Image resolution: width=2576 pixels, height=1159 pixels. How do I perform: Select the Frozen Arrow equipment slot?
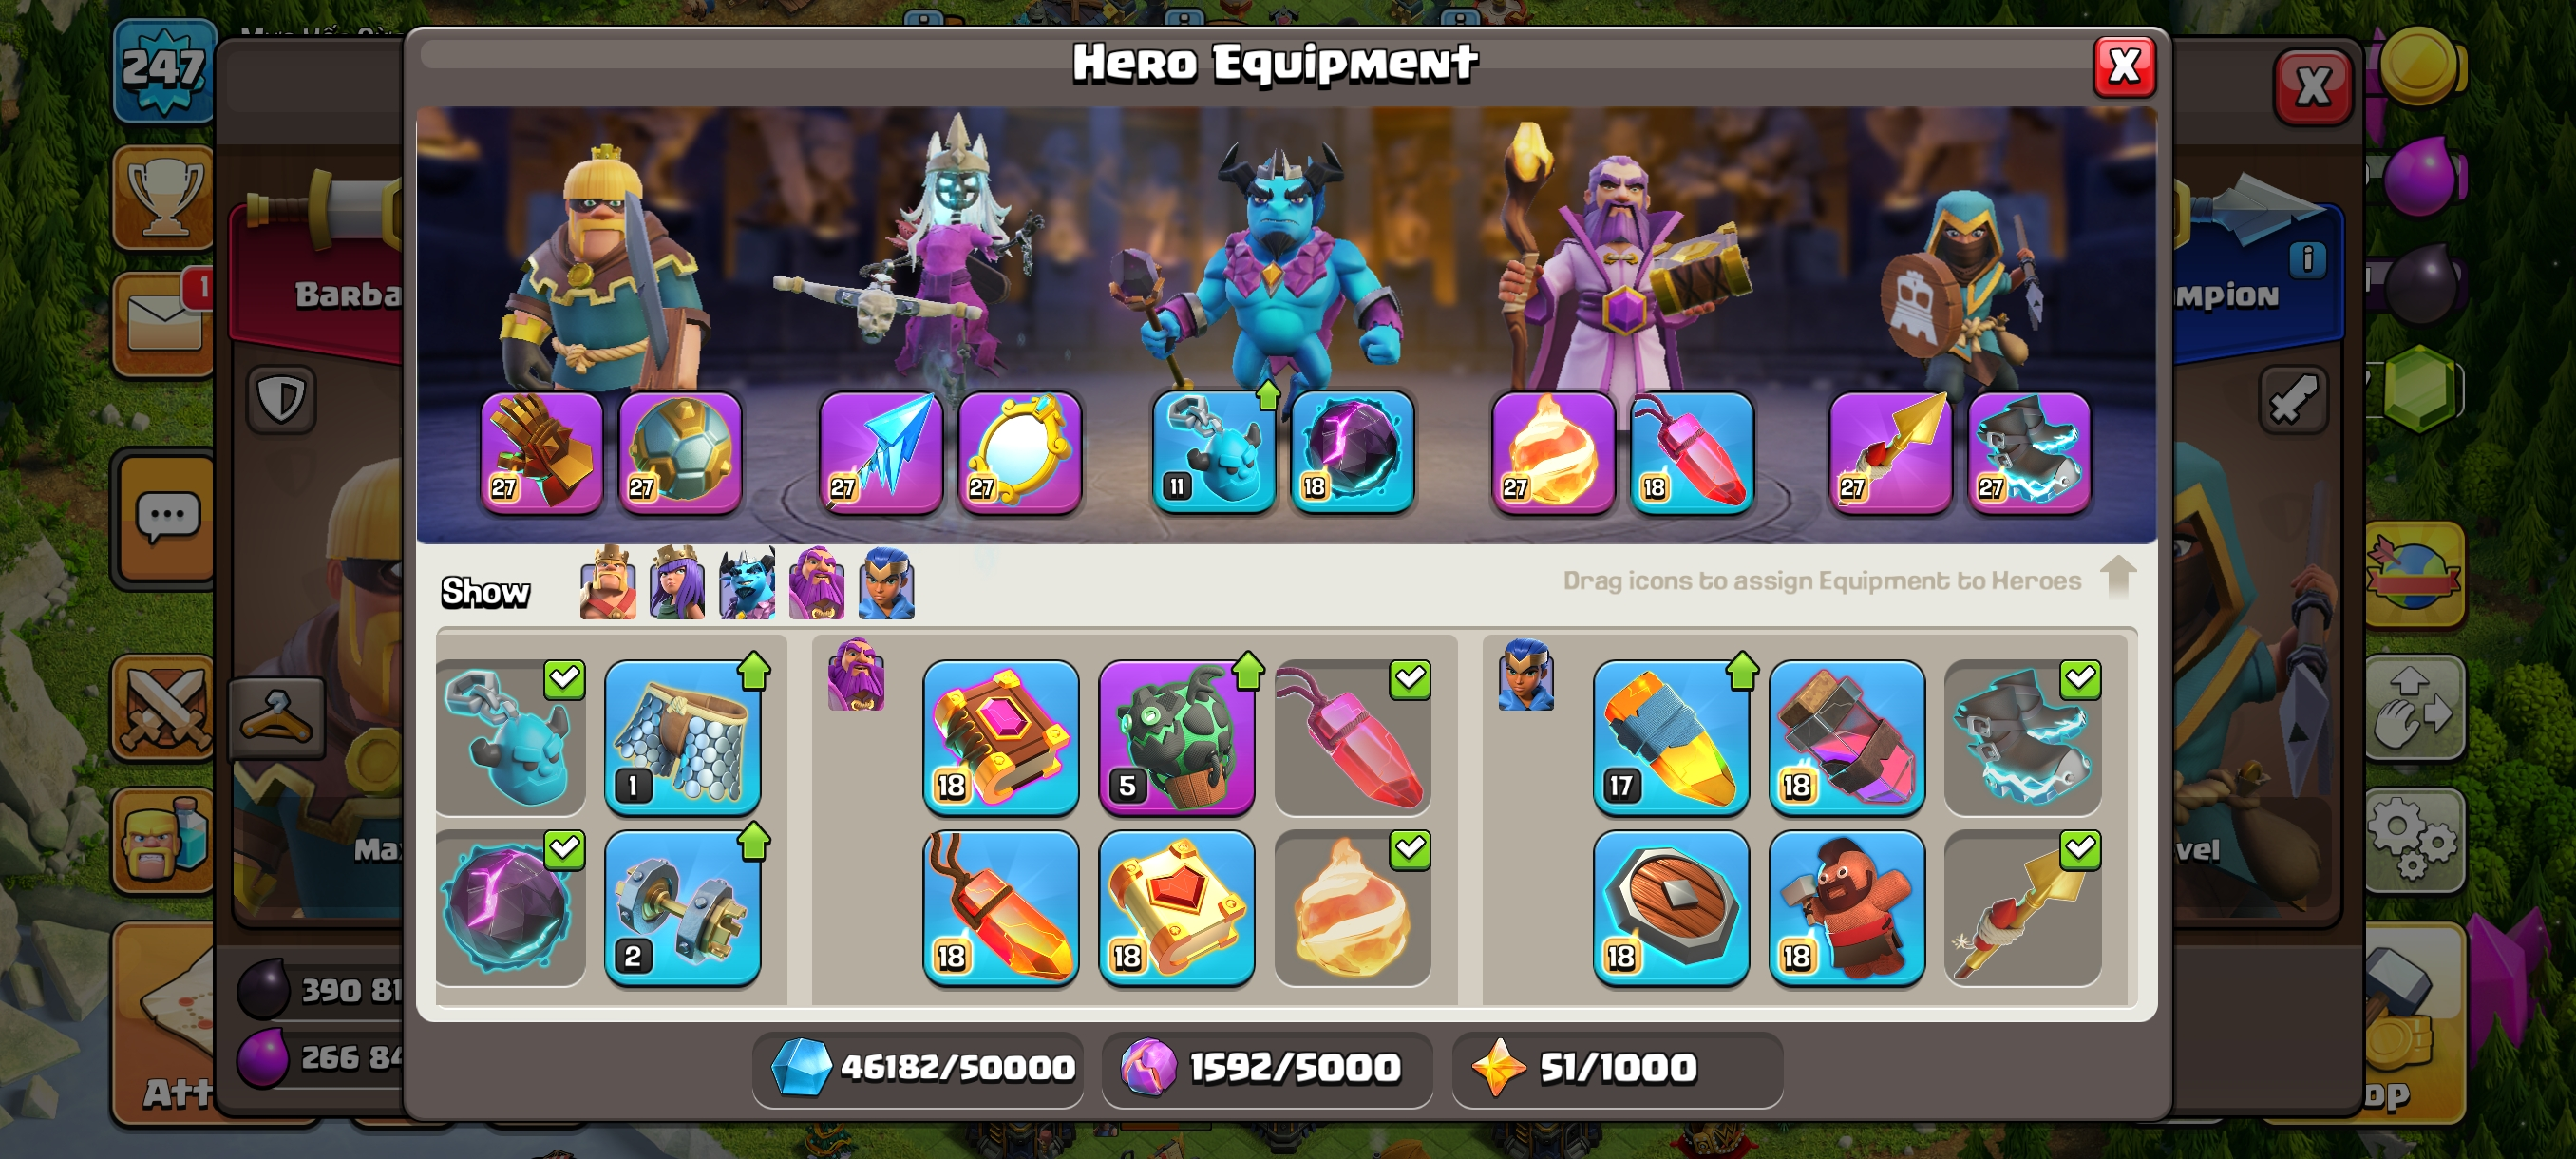[x=880, y=453]
